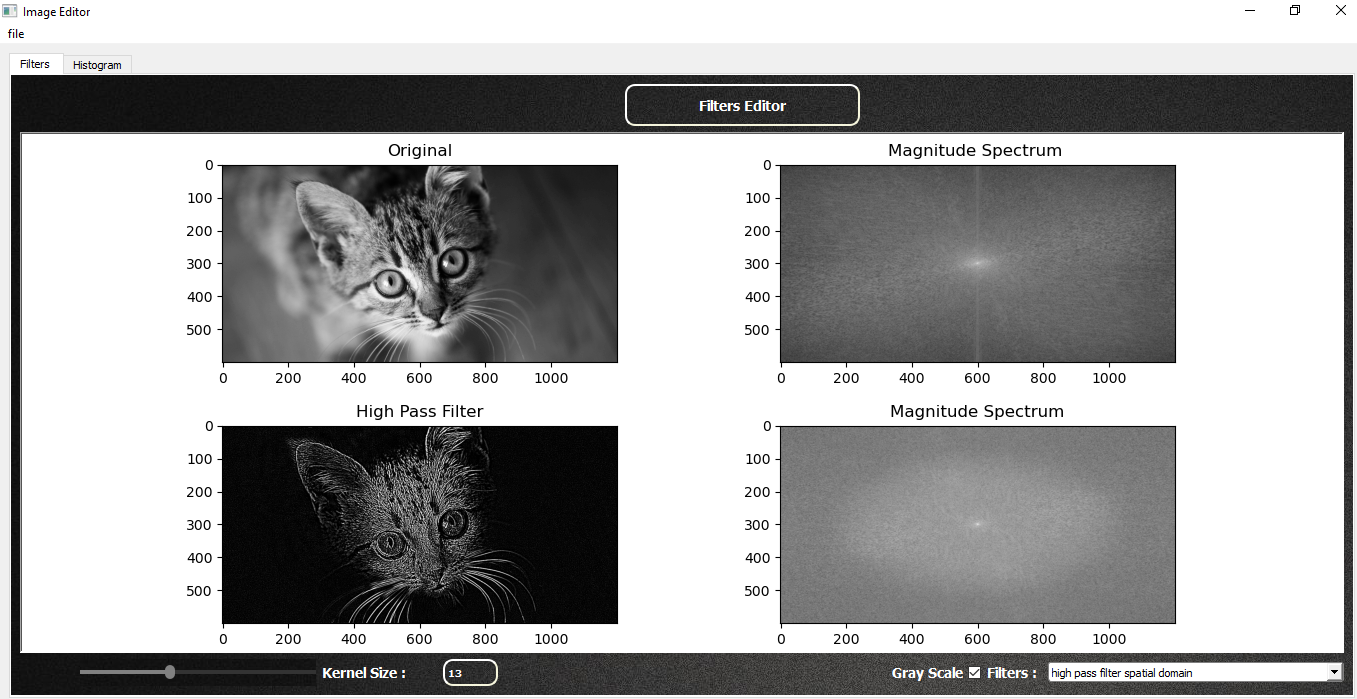This screenshot has height=699, width=1357.
Task: Click the Original cat image preview
Action: point(420,262)
